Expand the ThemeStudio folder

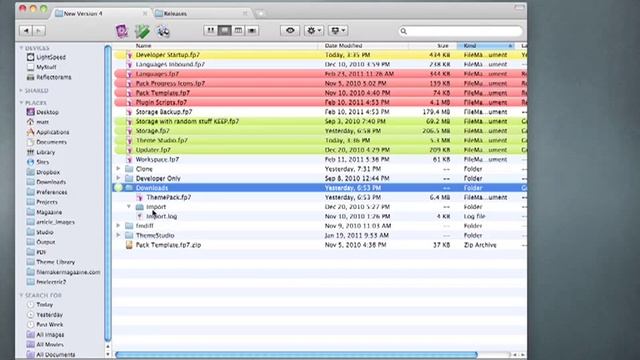pyautogui.click(x=118, y=235)
